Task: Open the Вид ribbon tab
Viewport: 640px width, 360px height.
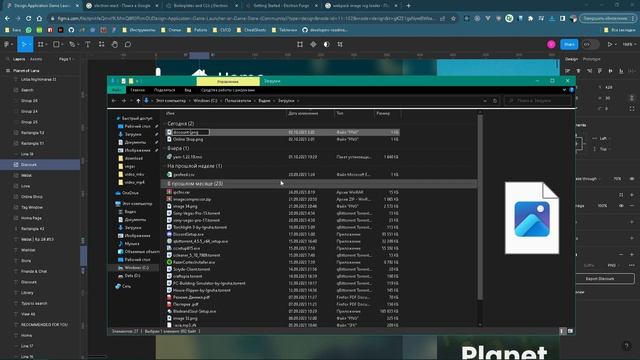Action: click(x=188, y=90)
